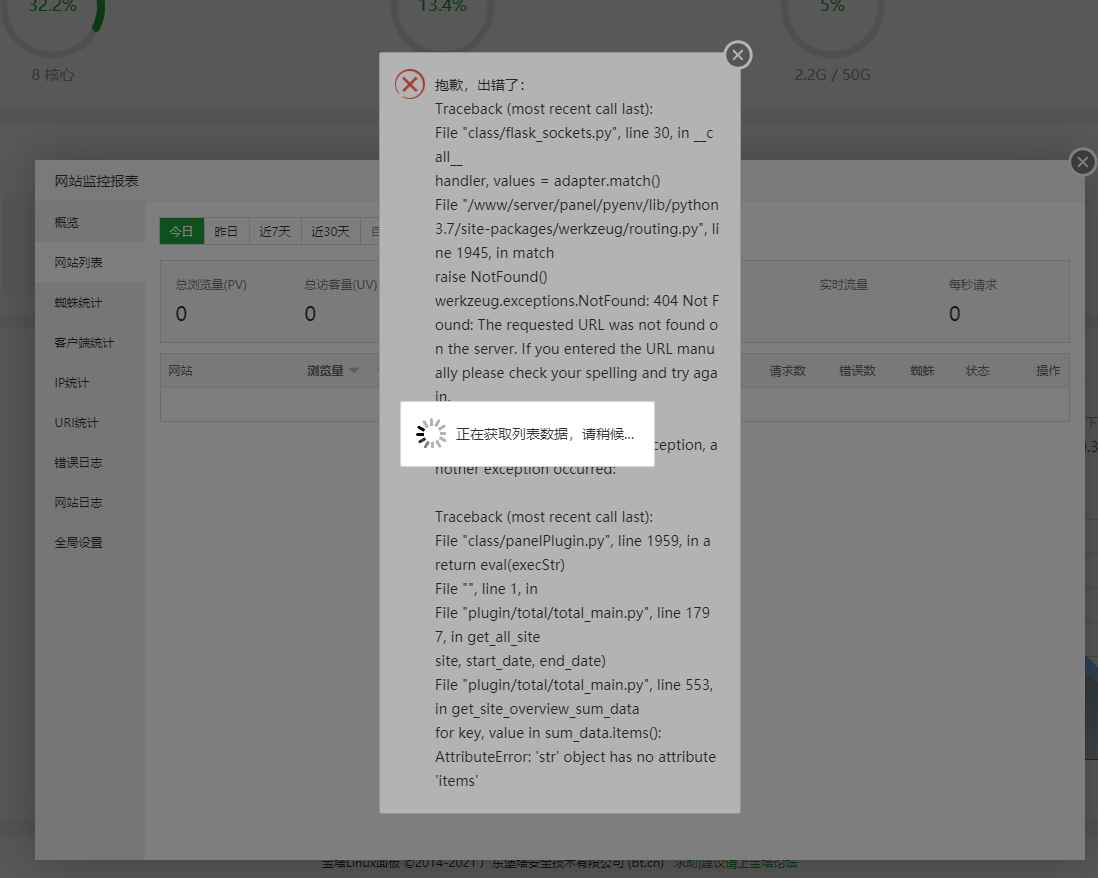1098x878 pixels.
Task: Click the 正在获取列表数据 loading message
Action: point(545,434)
